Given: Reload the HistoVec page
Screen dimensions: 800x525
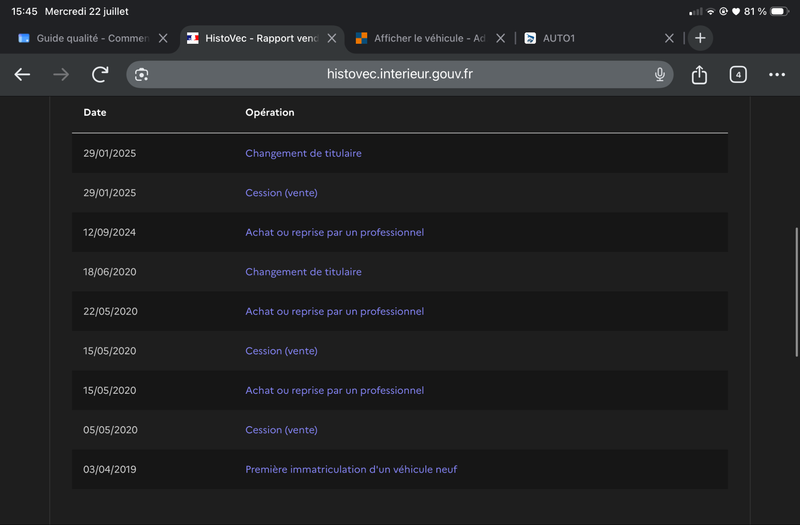Looking at the screenshot, I should (x=100, y=74).
